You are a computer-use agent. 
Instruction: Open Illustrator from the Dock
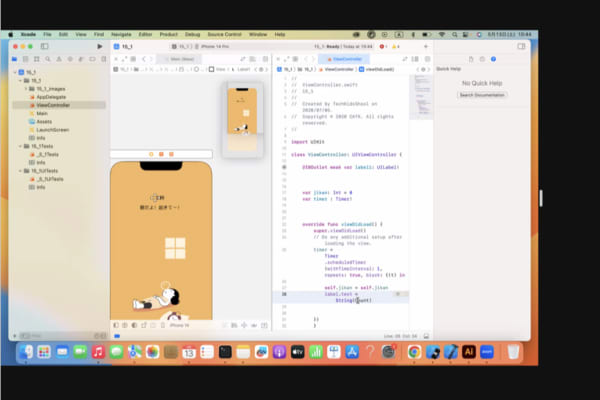point(469,352)
